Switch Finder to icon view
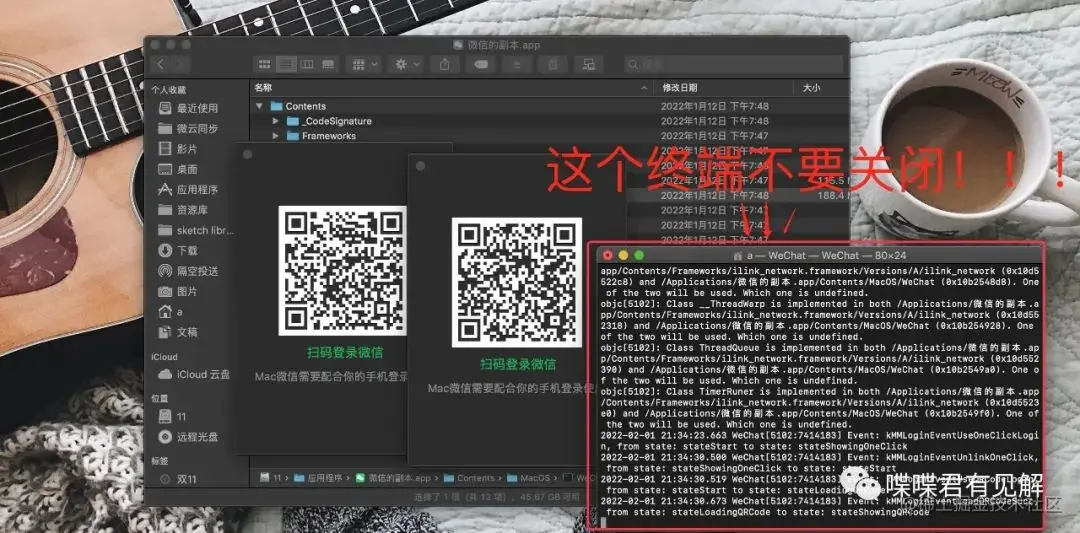This screenshot has width=1080, height=533. (264, 65)
